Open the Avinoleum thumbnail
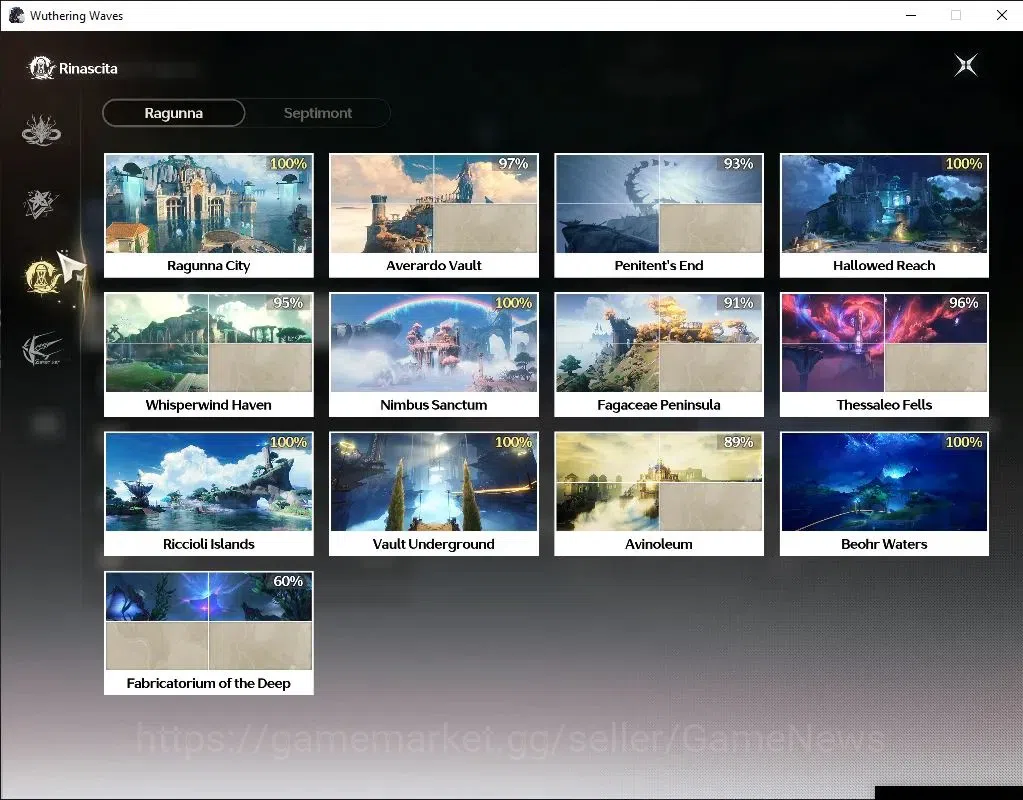Image resolution: width=1023 pixels, height=800 pixels. coord(659,482)
